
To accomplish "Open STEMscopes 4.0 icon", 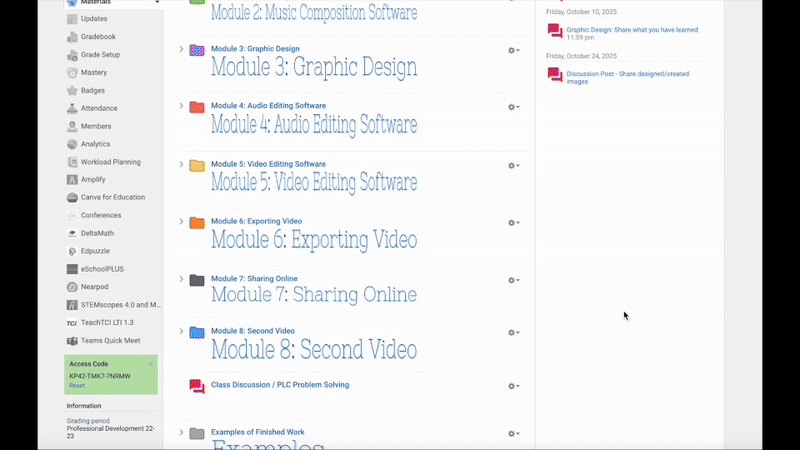I will (72, 305).
